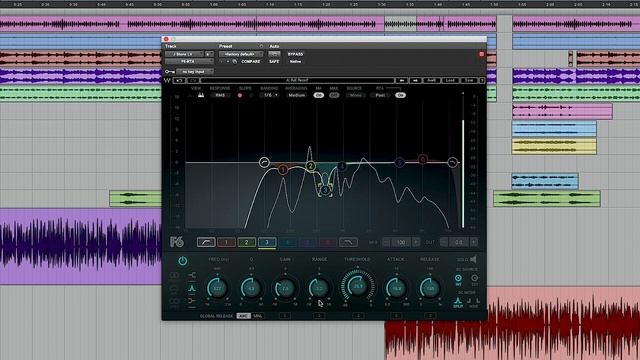
Task: Select the low-pass filter band tab
Action: pyautogui.click(x=348, y=242)
